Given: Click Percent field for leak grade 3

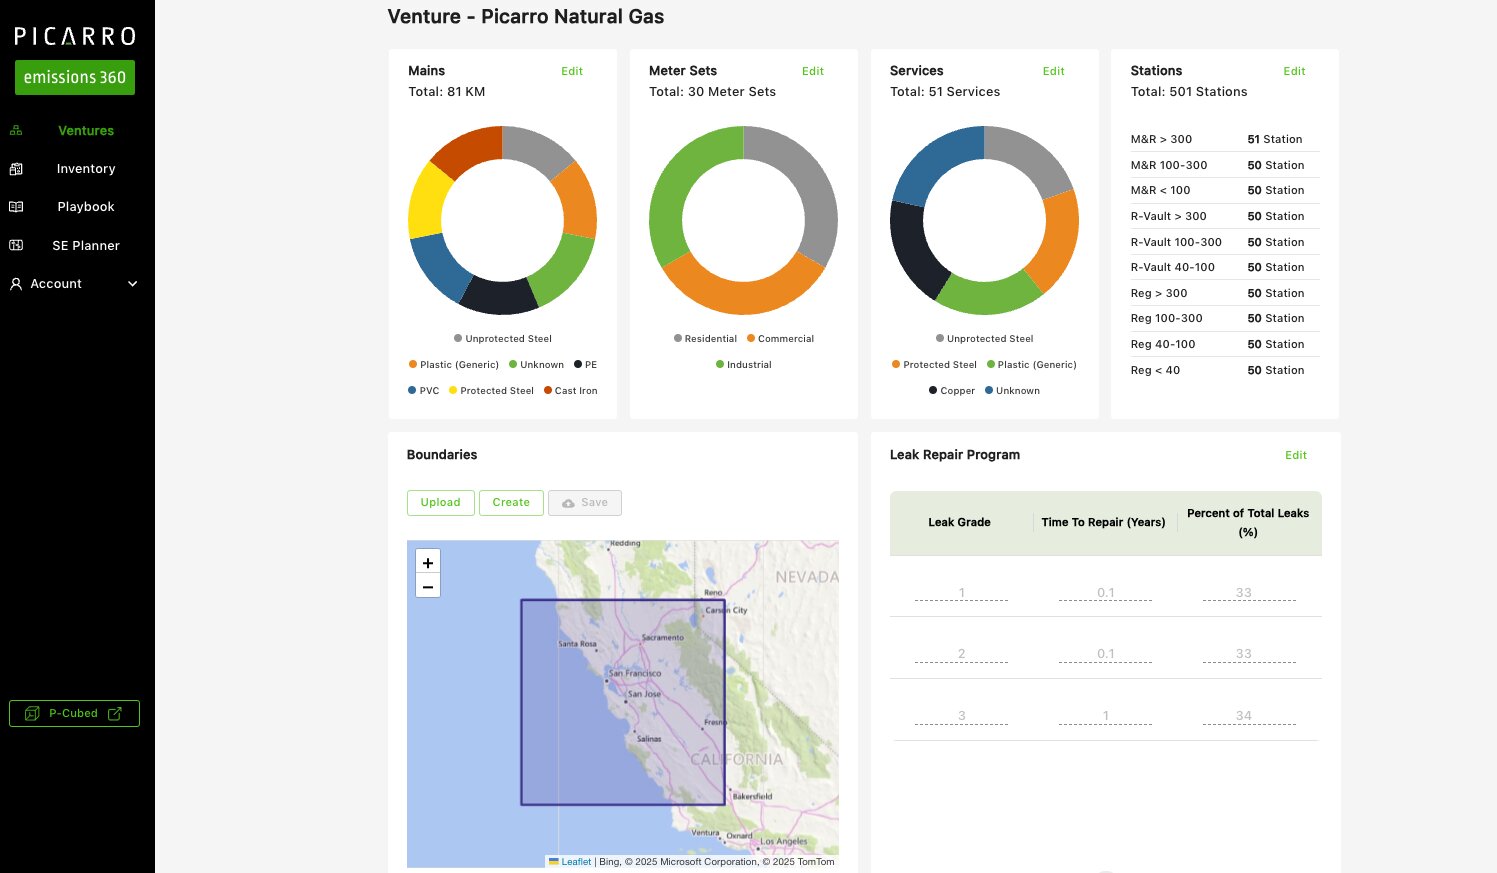Looking at the screenshot, I should coord(1249,716).
